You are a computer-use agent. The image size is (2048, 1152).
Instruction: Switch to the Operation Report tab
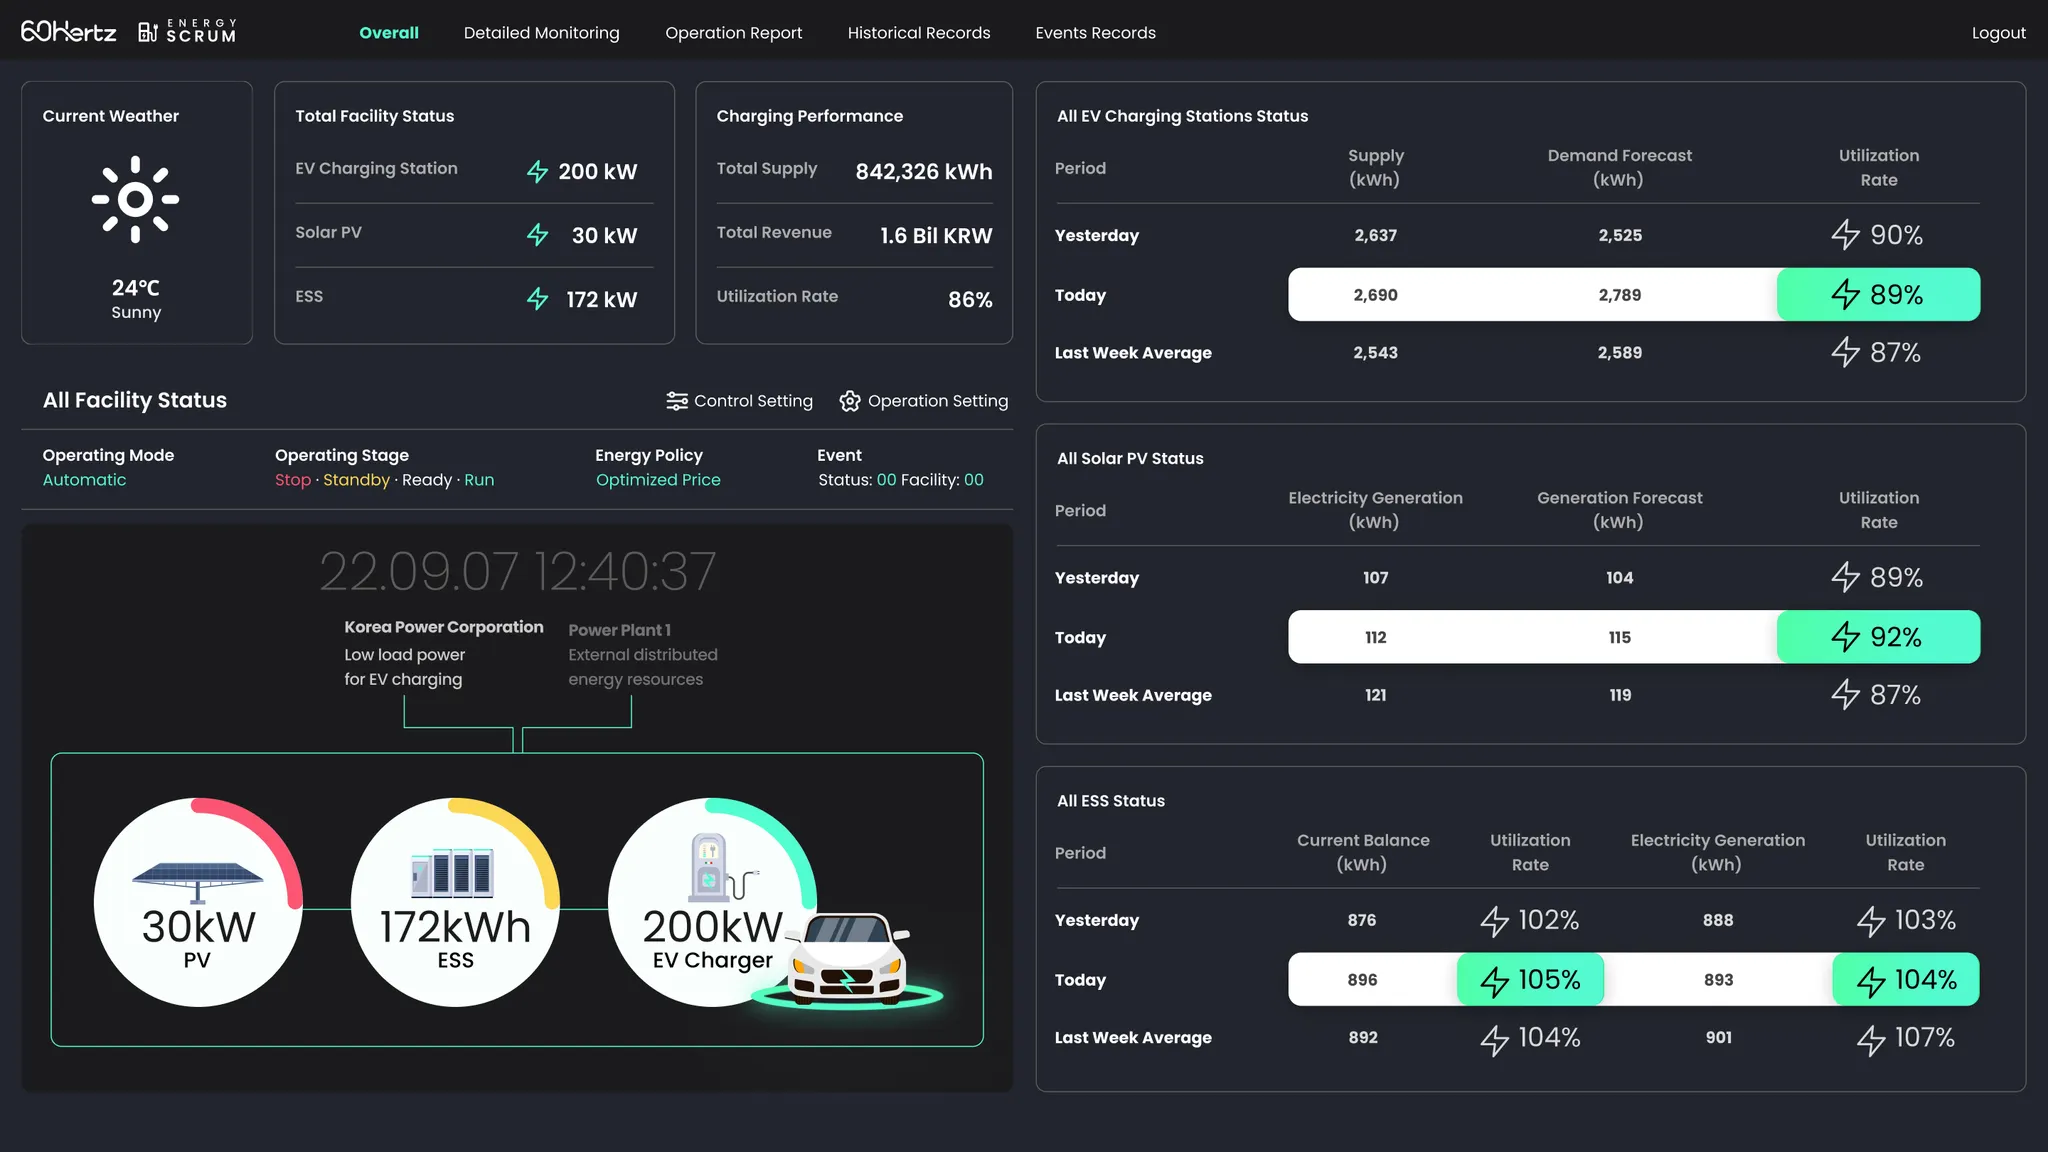point(733,33)
